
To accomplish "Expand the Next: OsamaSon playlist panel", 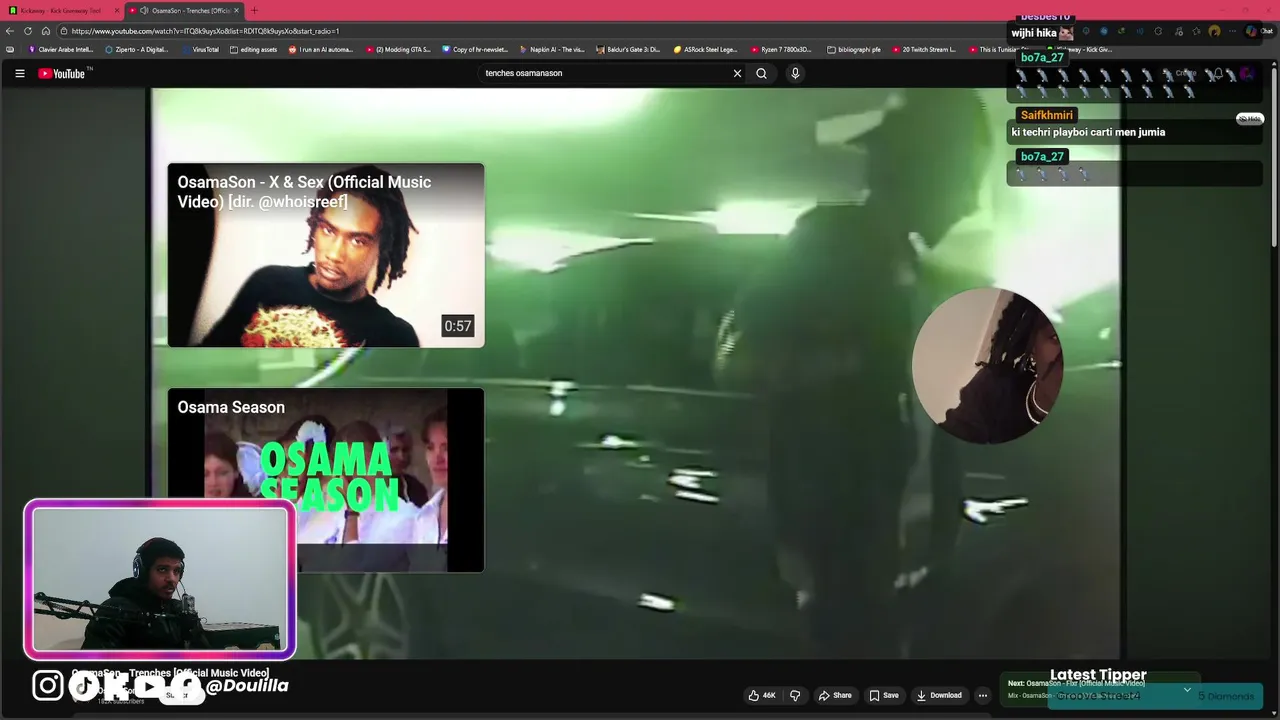I will pos(1186,689).
